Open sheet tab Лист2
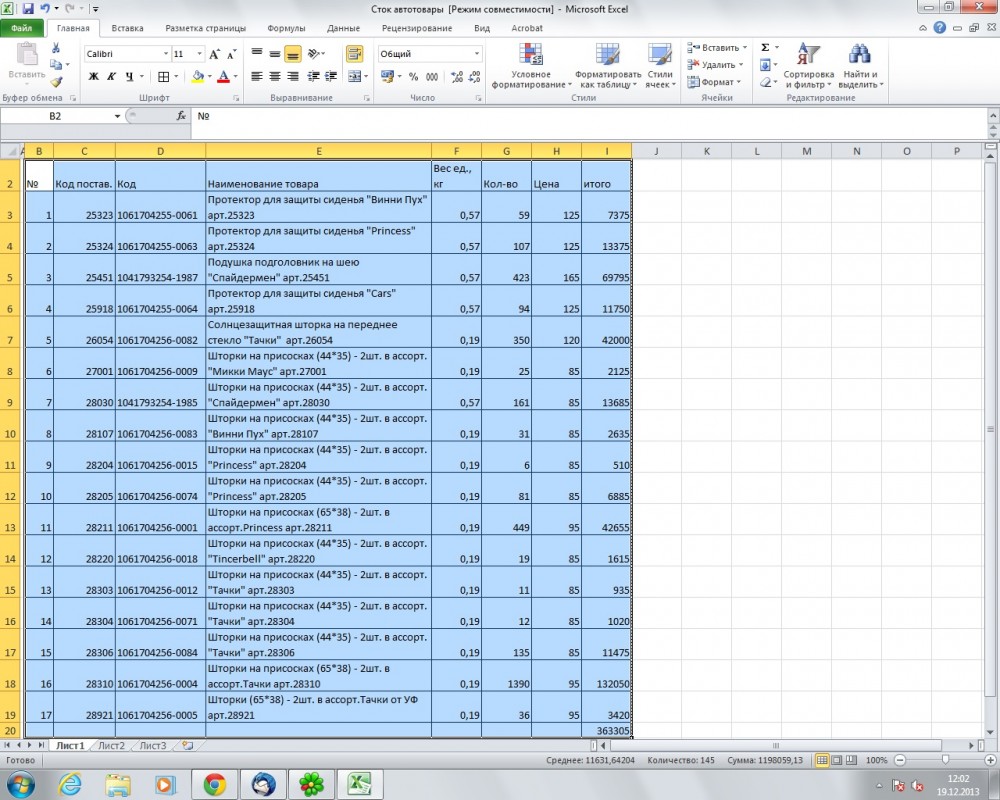 tap(112, 746)
